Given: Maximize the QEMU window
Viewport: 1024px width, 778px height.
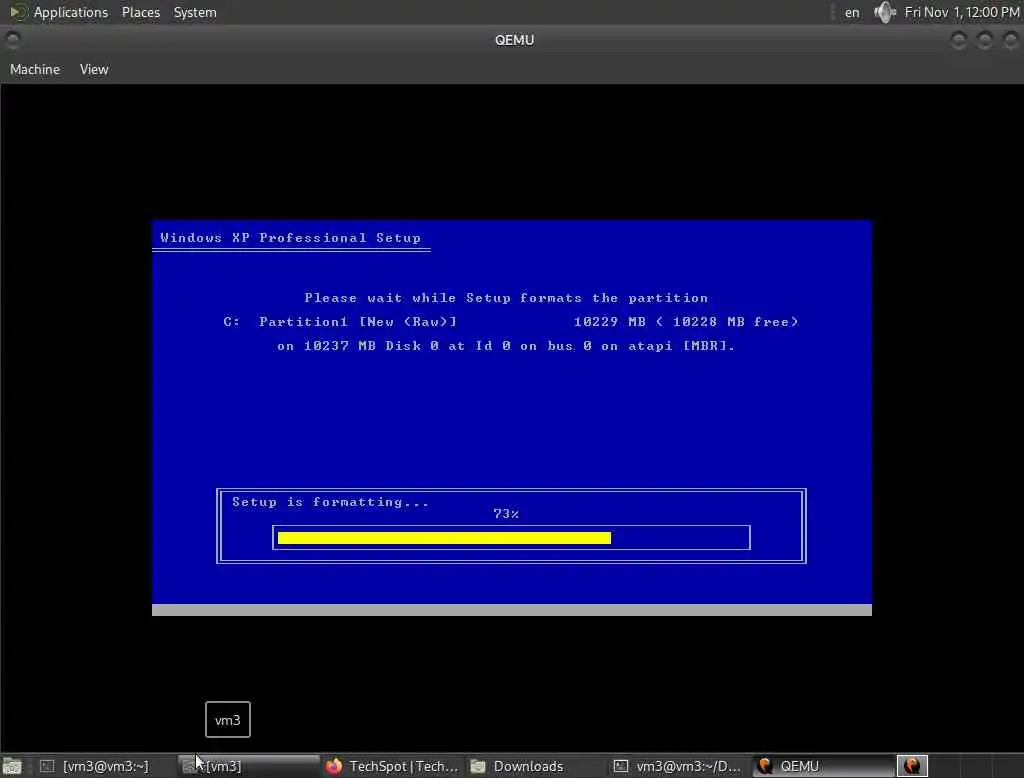Looking at the screenshot, I should (x=985, y=40).
